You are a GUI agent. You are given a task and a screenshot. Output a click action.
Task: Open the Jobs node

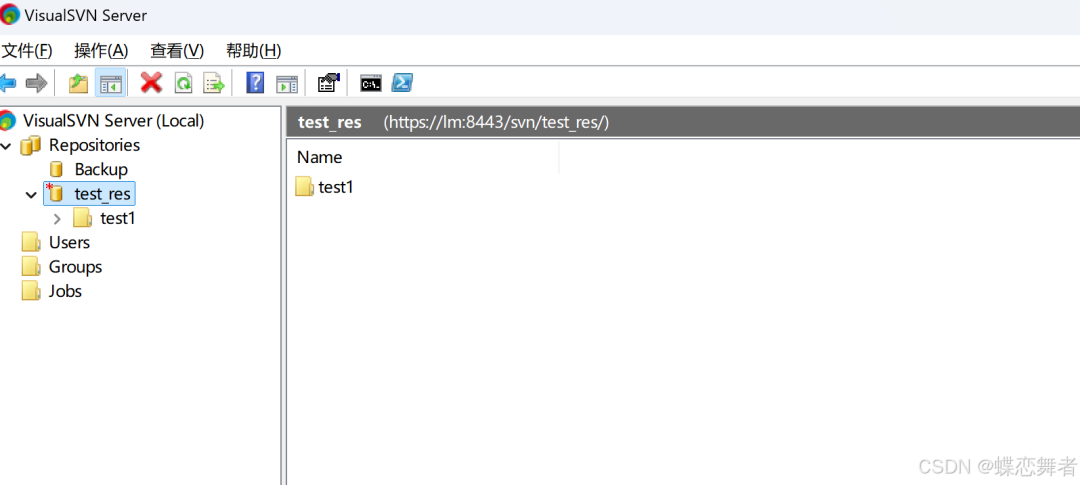pos(65,291)
